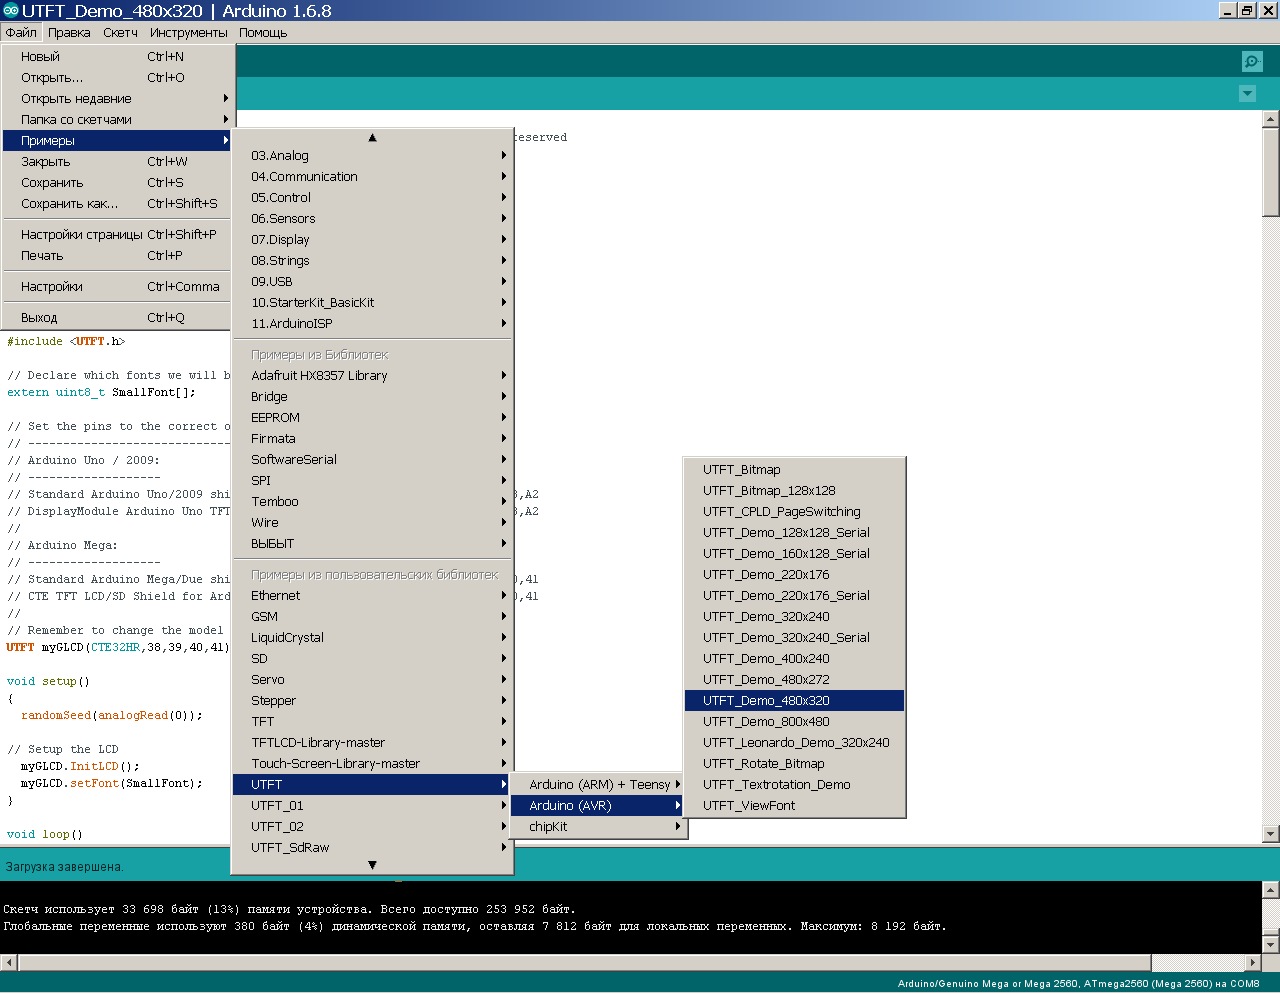Click the editor scrollbar up arrow
The image size is (1280, 994).
point(1271,119)
